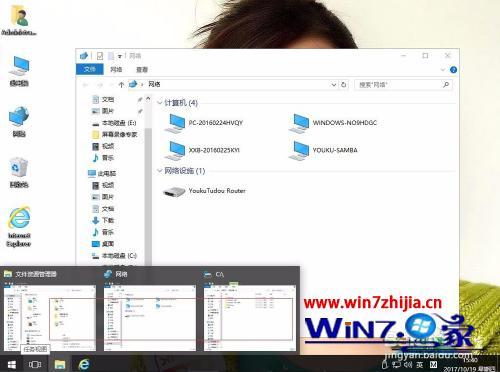Collapse the 计算机 (4) group
The width and height of the screenshot is (500, 372).
point(159,102)
